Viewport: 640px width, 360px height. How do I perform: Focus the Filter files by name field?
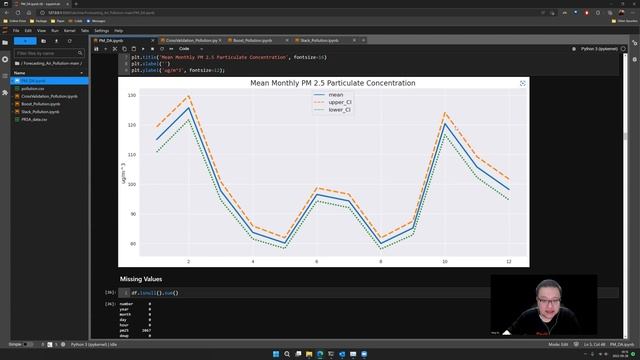49,53
